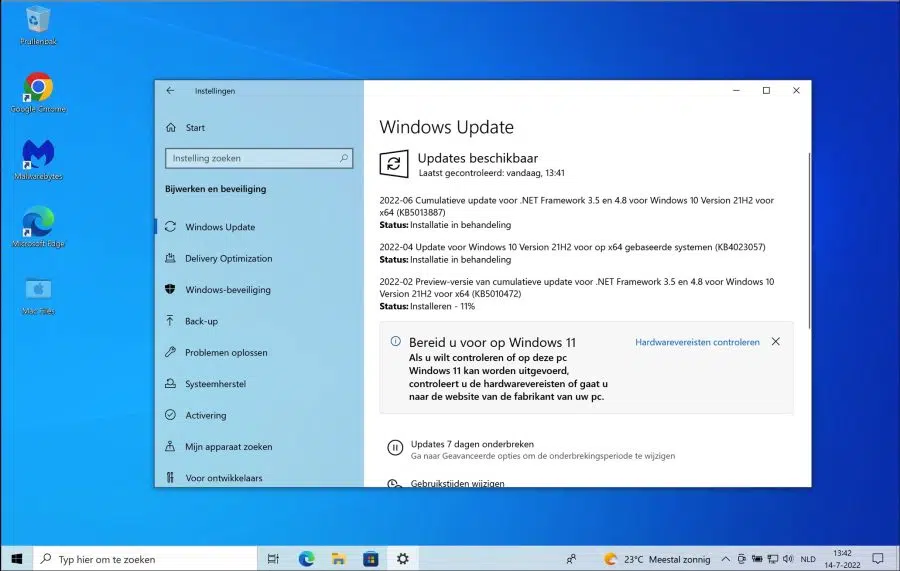Click the Windows Update page heading

pos(447,127)
